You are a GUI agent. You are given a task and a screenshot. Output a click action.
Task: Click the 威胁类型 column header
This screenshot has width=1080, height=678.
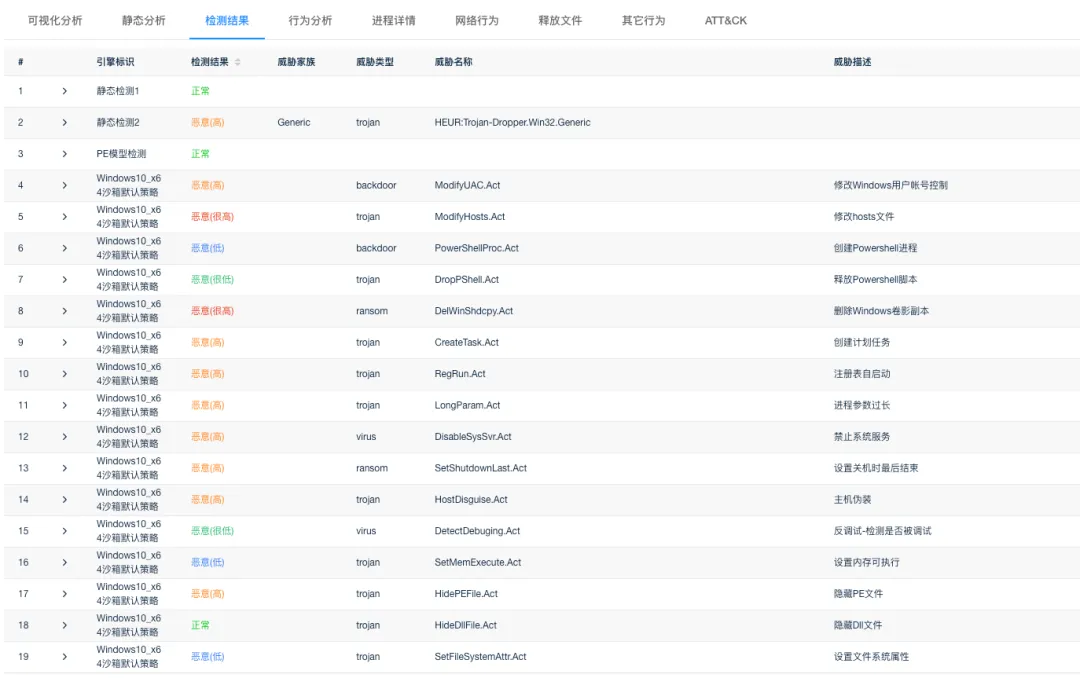click(375, 62)
